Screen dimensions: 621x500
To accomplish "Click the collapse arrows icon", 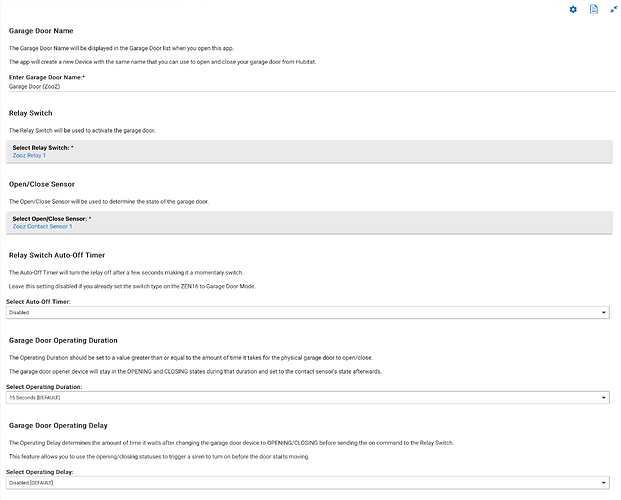I will click(614, 9).
